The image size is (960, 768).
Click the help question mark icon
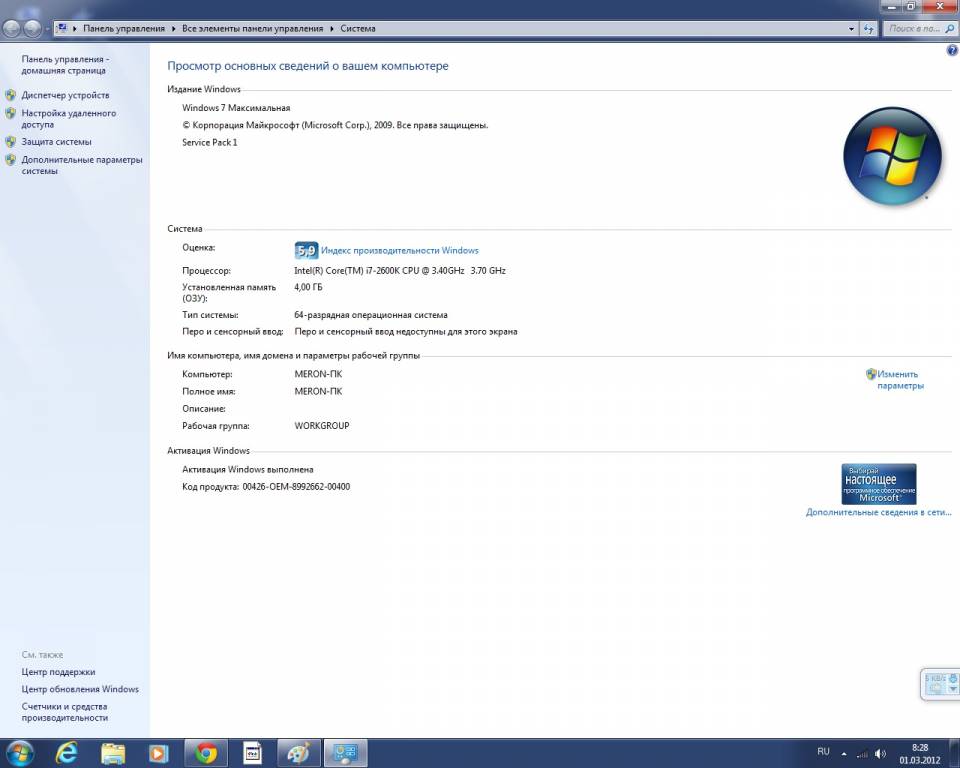point(952,51)
